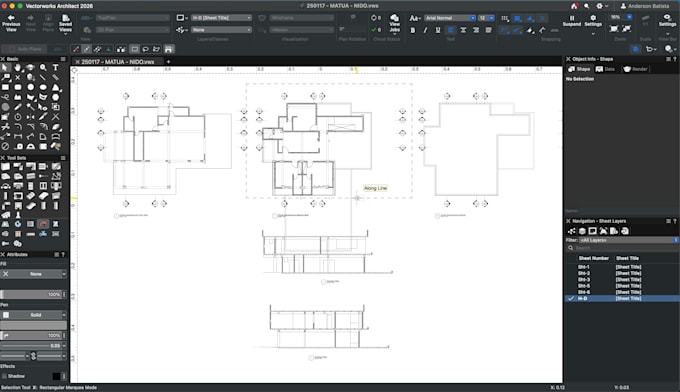The width and height of the screenshot is (680, 392).
Task: Open Anderson Batista account menu
Action: (x=644, y=6)
